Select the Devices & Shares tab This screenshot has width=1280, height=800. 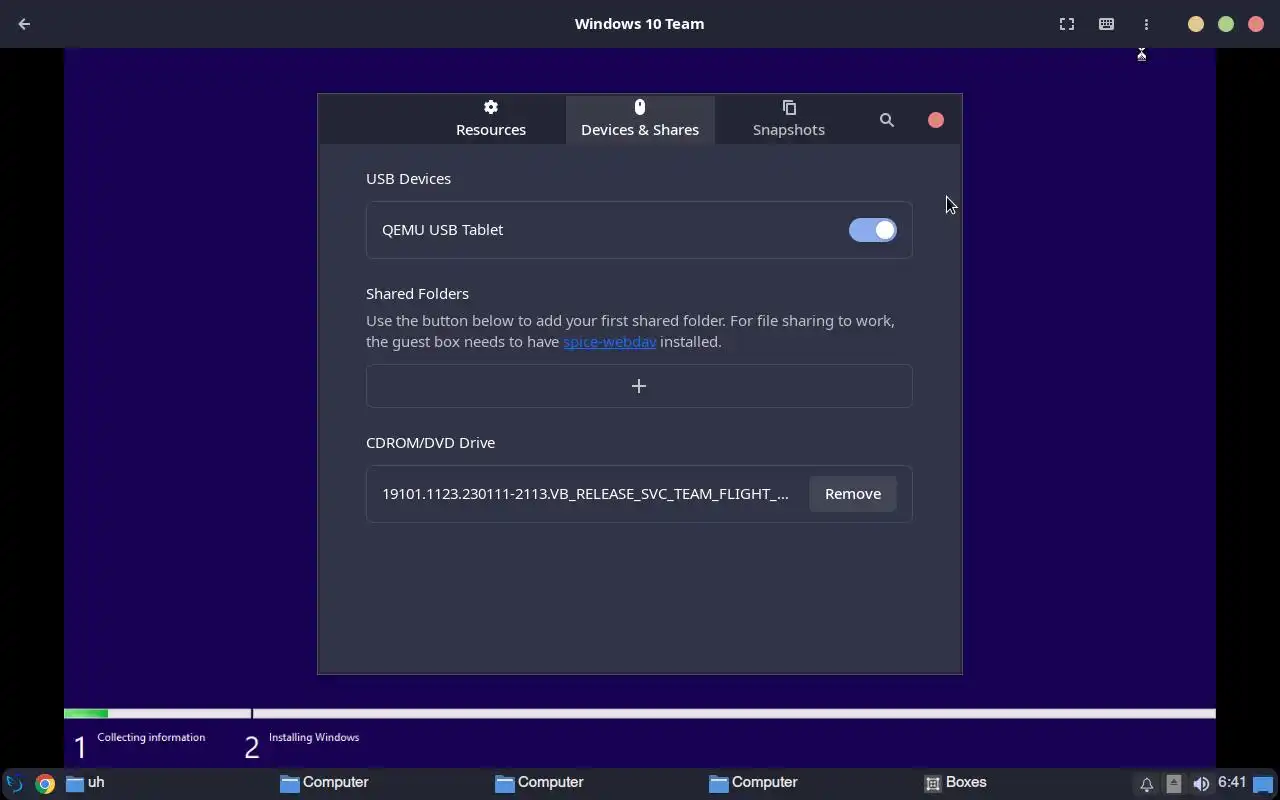[640, 119]
